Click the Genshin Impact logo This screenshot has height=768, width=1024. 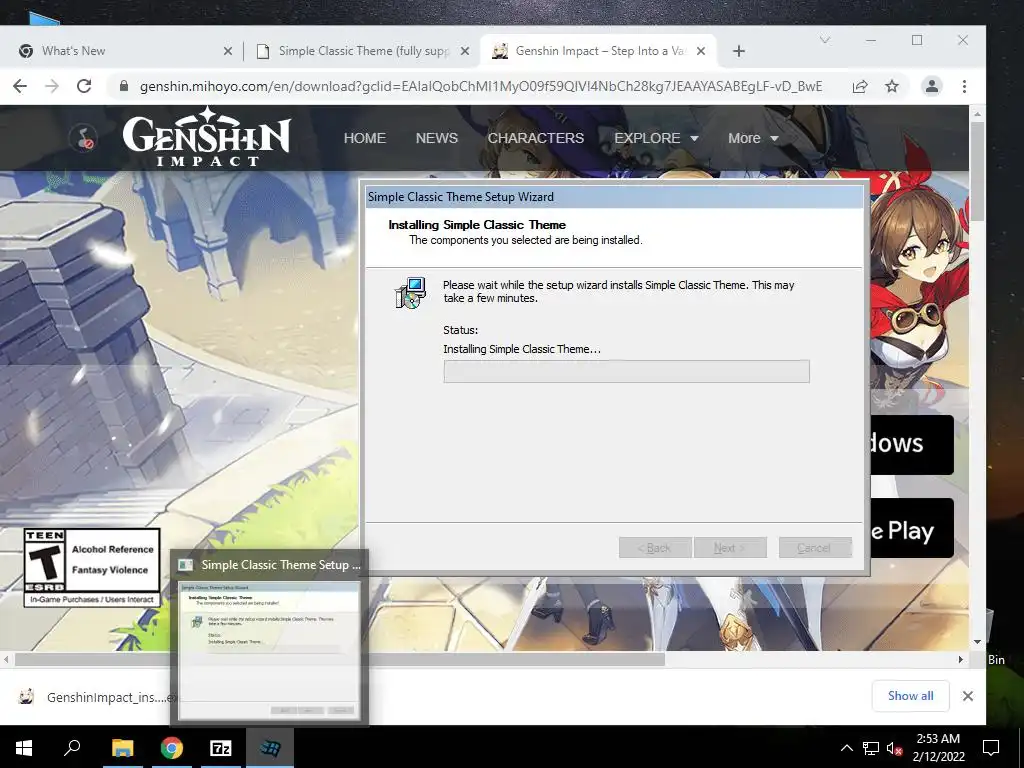click(206, 137)
